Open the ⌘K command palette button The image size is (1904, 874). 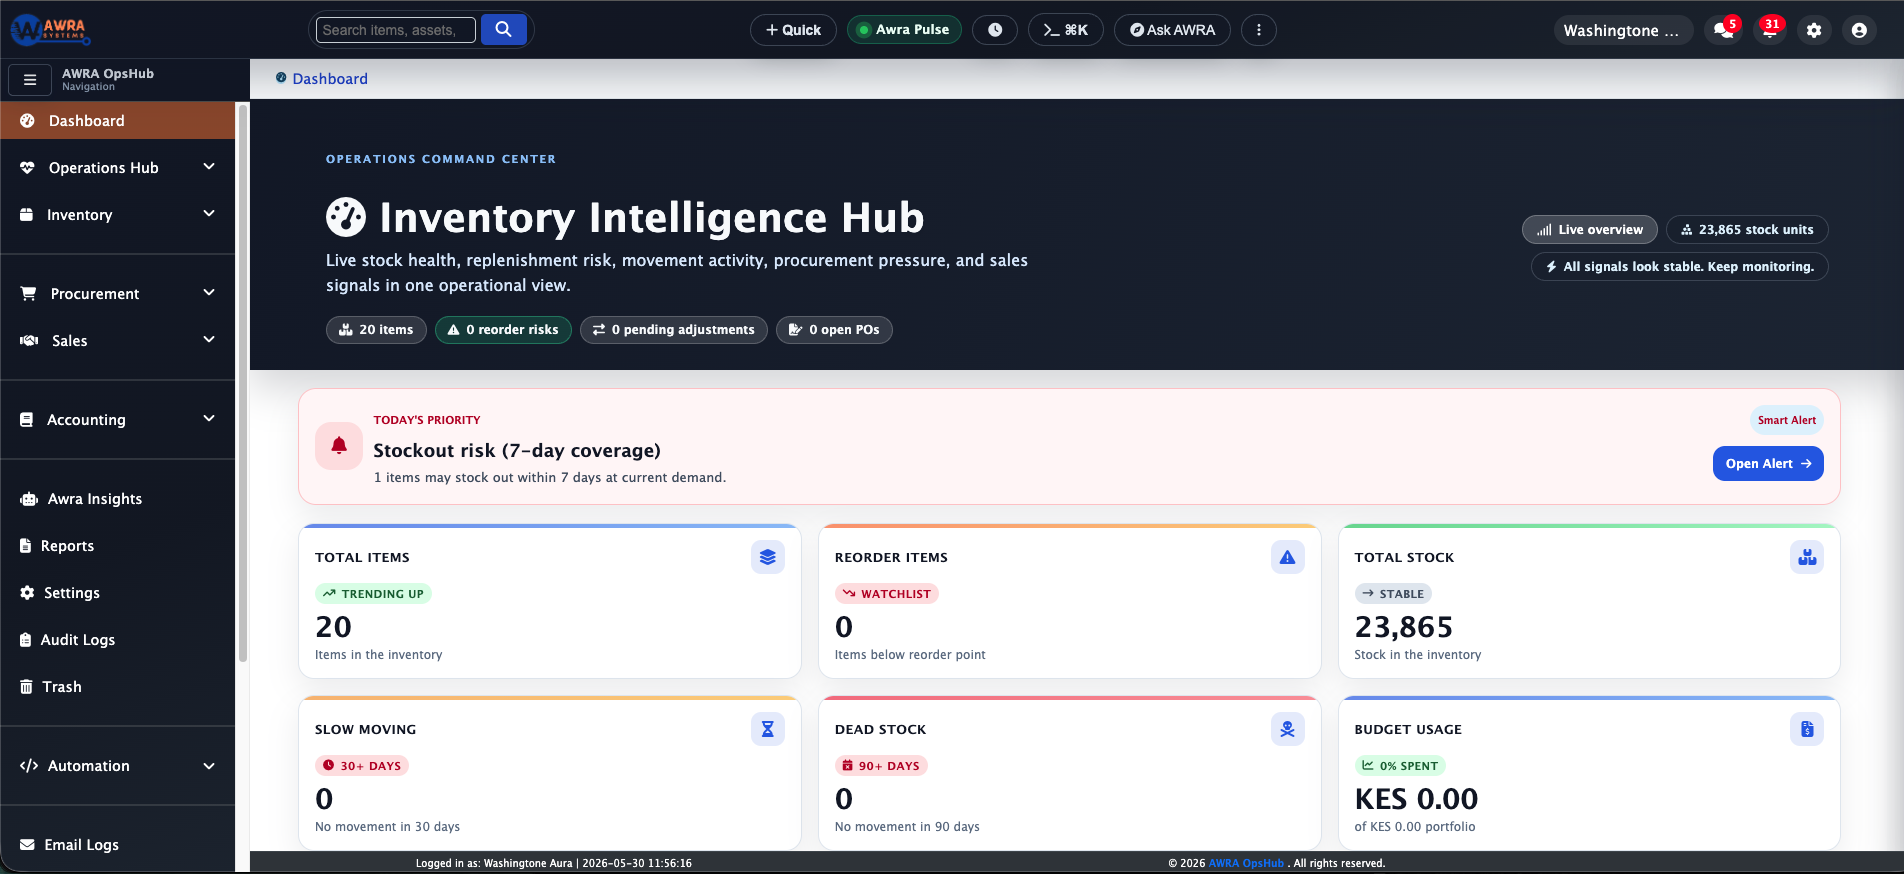click(x=1066, y=30)
